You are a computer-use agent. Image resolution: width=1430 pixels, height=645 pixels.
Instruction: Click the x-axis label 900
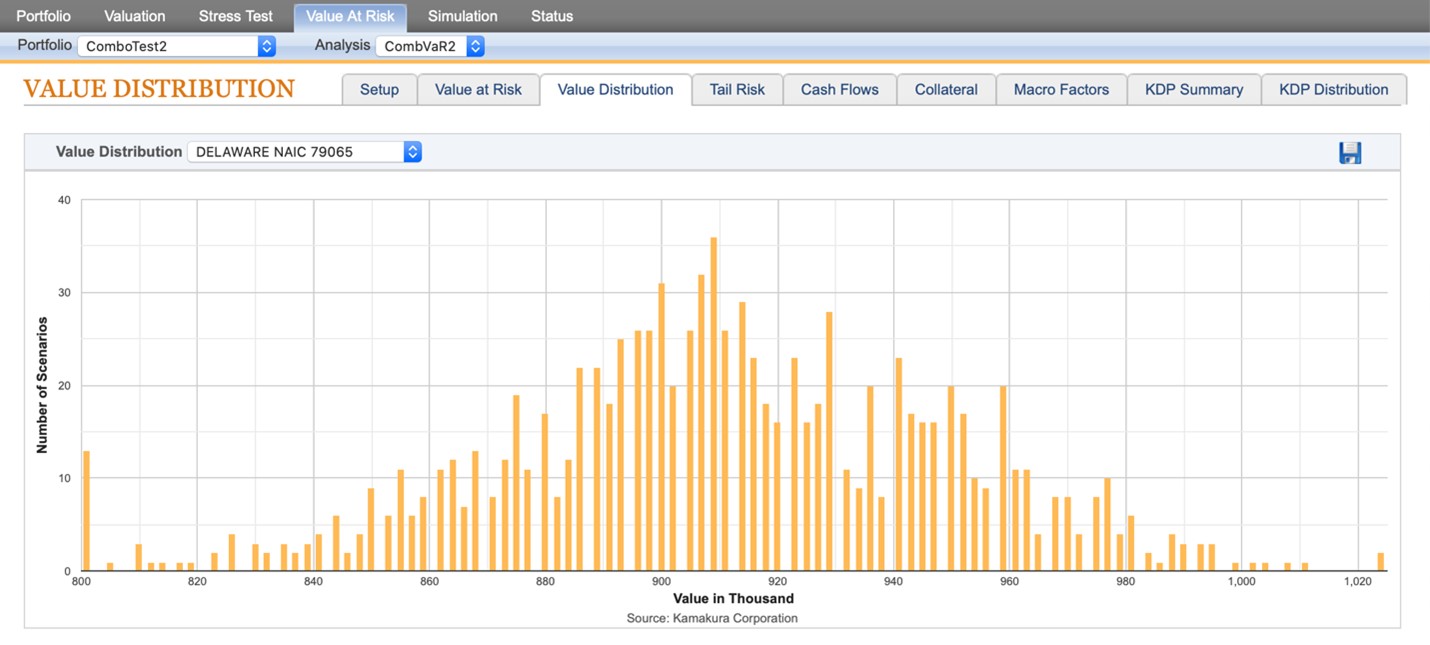[x=661, y=582]
